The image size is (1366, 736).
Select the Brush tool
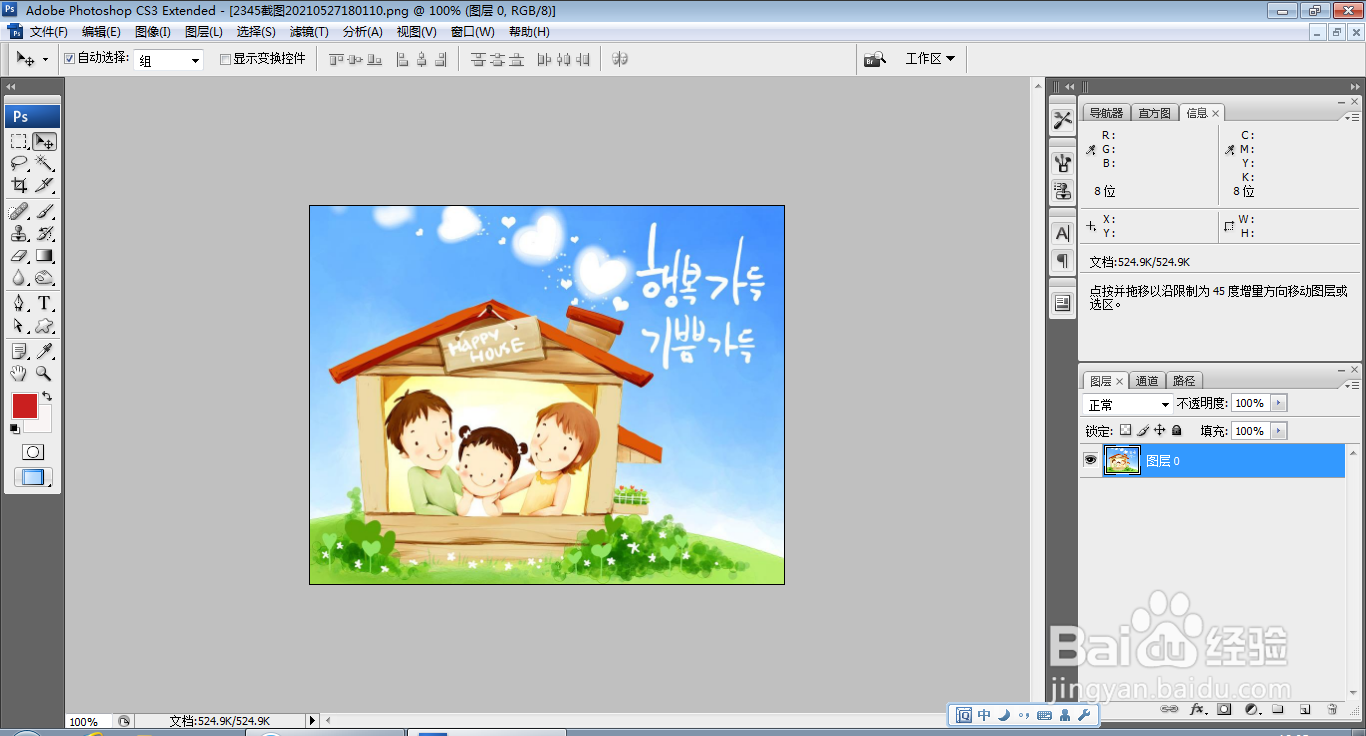click(x=44, y=212)
